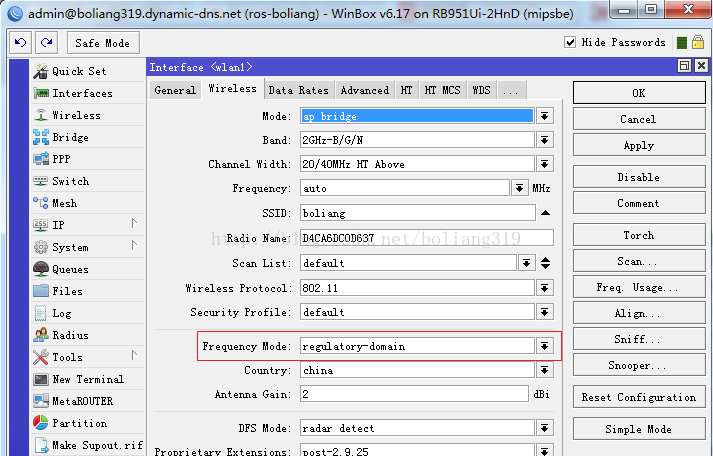The width and height of the screenshot is (713, 456).
Task: Open the Wireless Protocol dropdown
Action: [544, 288]
